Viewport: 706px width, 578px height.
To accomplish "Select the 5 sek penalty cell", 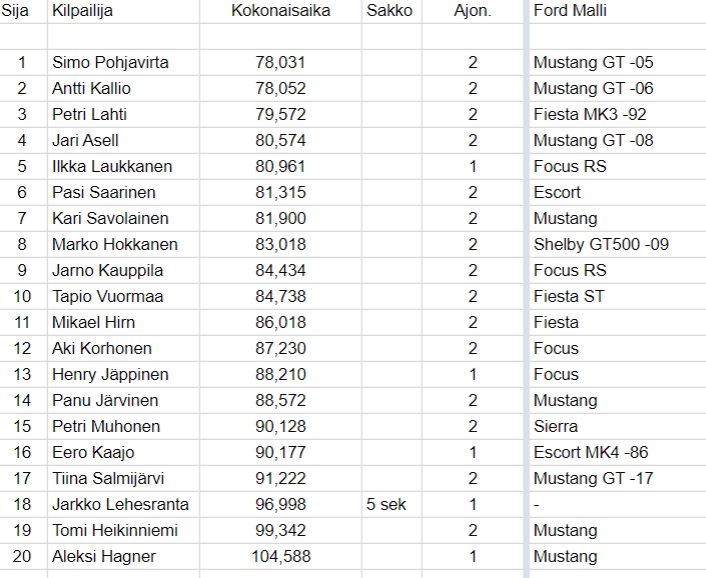I will tap(387, 504).
